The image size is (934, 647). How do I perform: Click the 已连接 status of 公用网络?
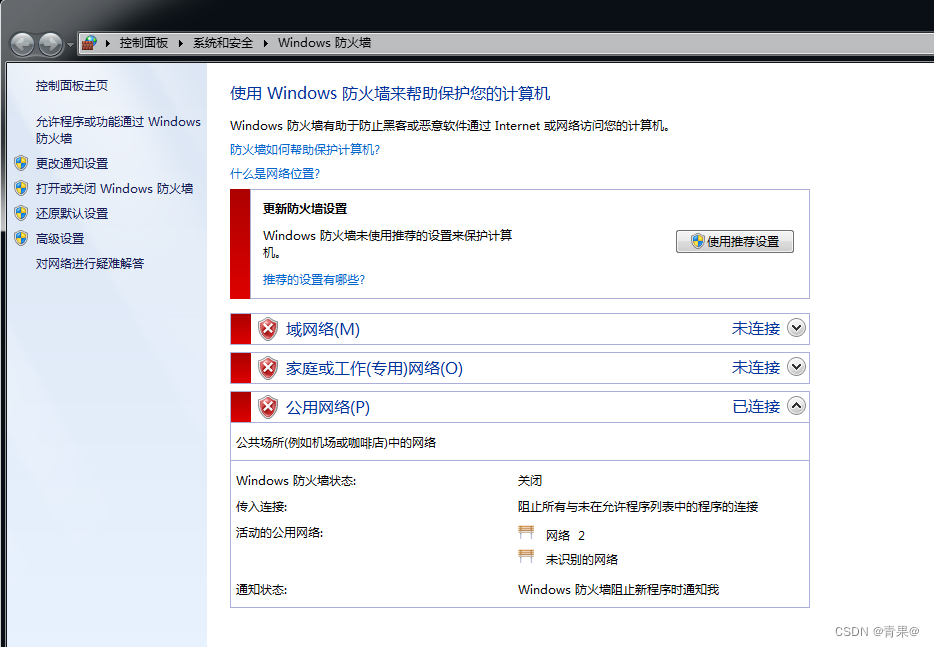(756, 406)
